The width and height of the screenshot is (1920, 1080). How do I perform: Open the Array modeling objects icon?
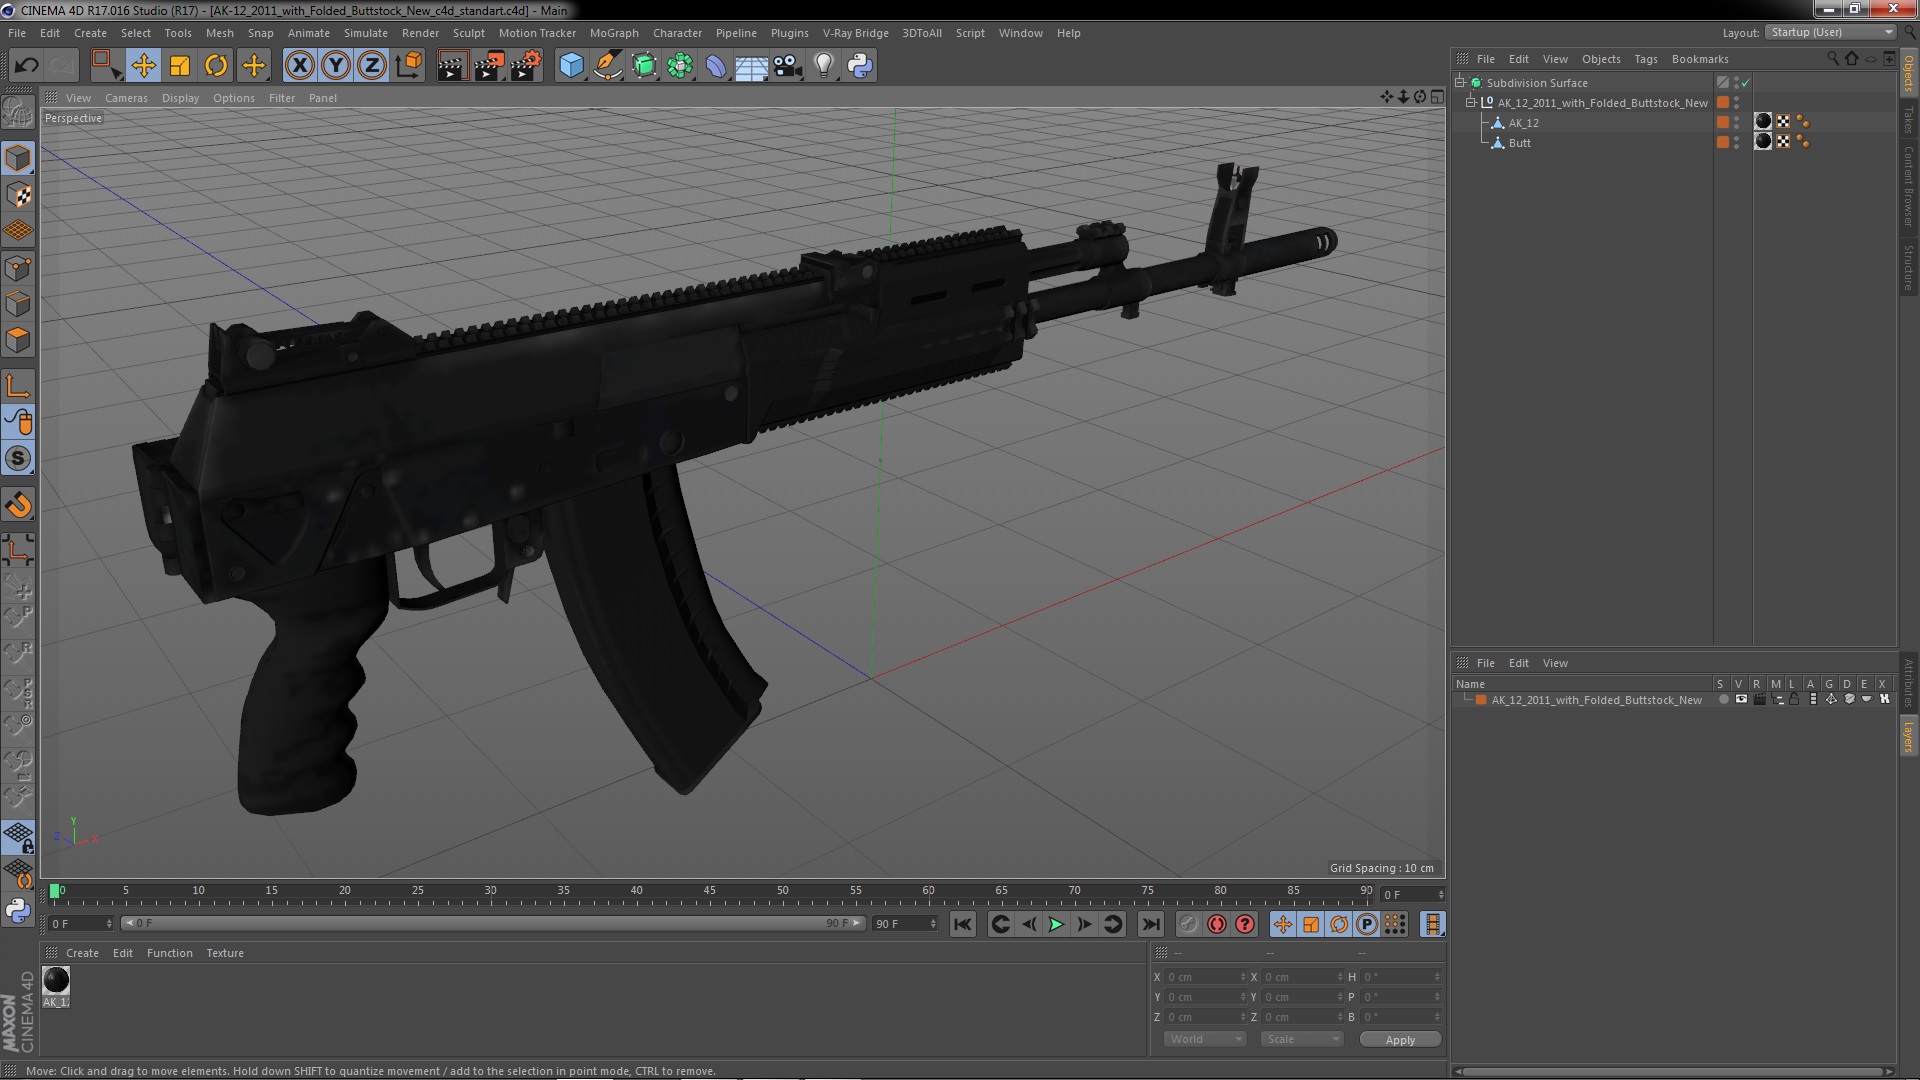pyautogui.click(x=680, y=66)
